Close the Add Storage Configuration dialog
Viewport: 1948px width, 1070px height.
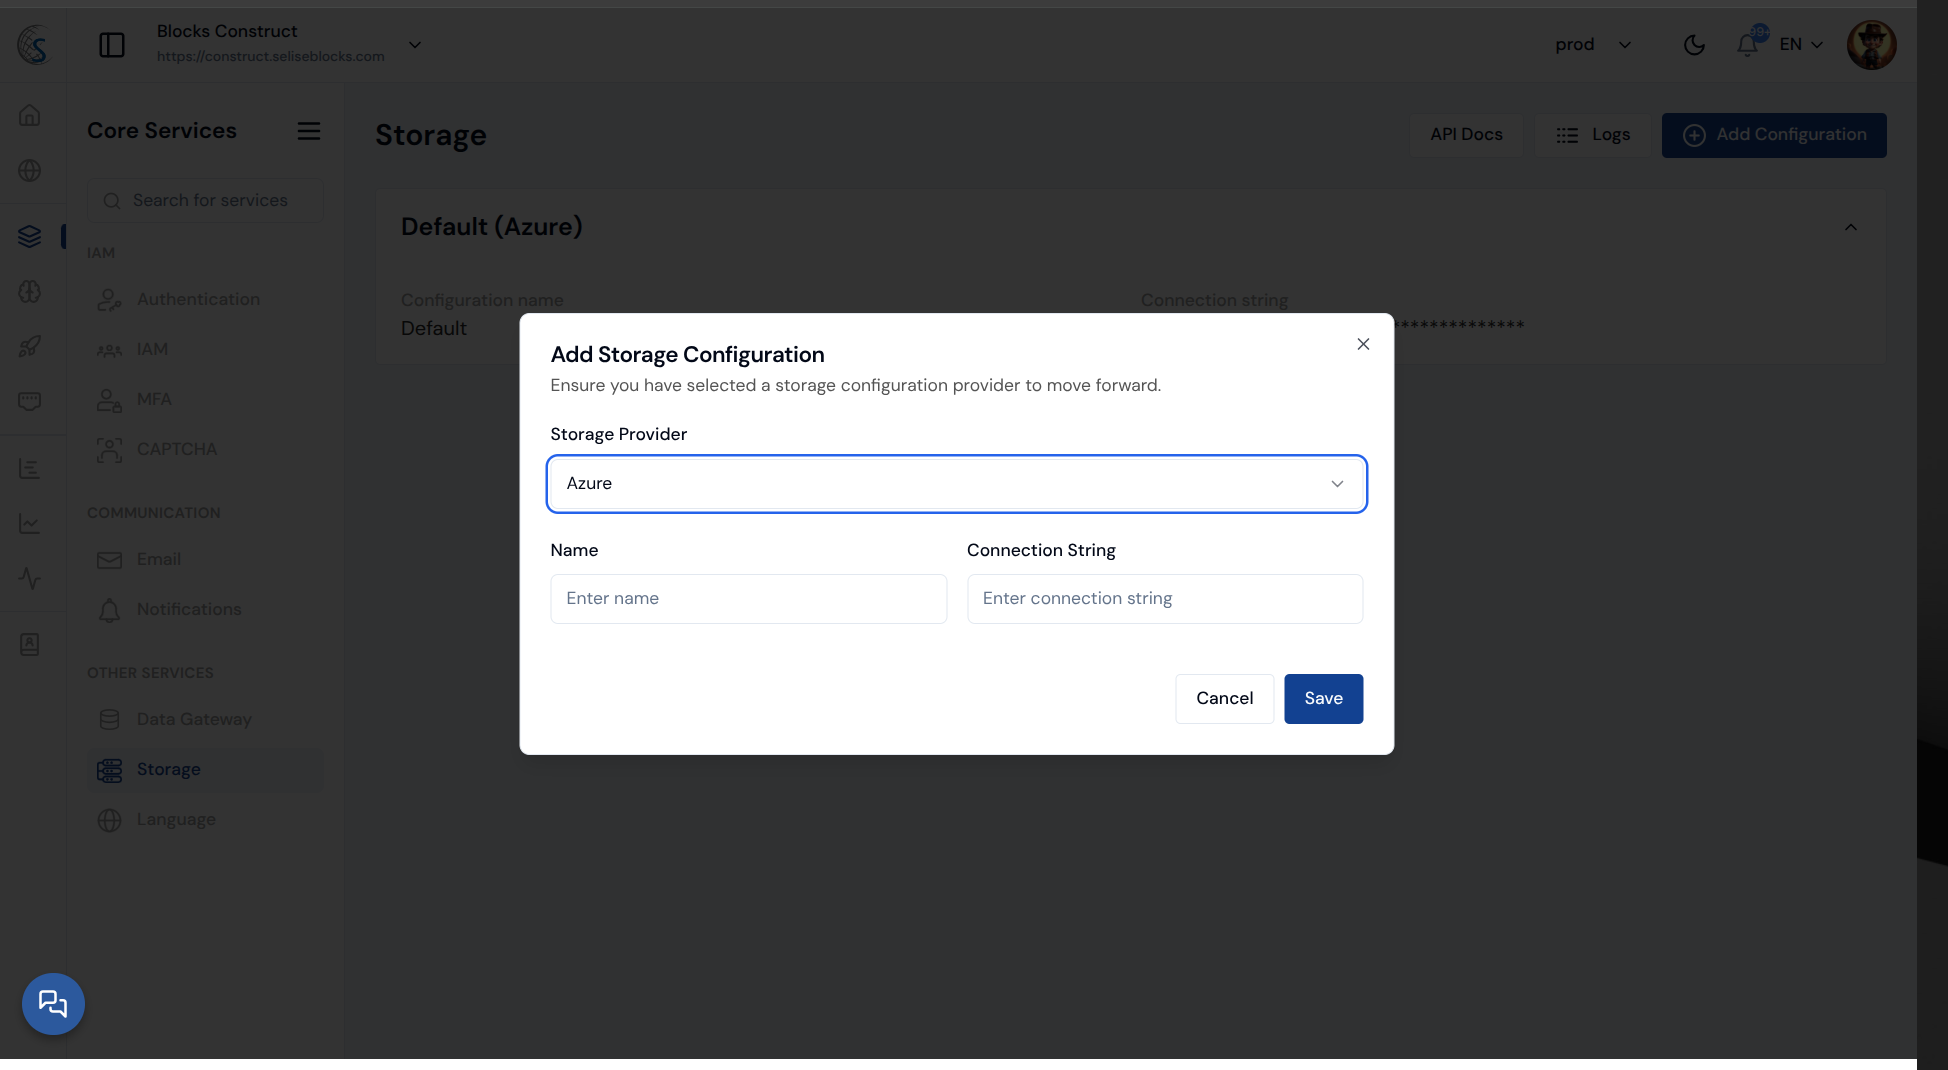click(1363, 344)
